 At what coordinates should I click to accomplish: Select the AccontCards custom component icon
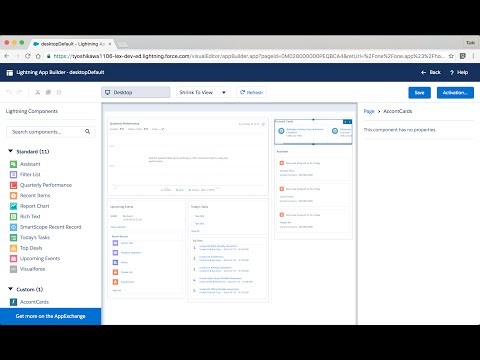[13, 302]
